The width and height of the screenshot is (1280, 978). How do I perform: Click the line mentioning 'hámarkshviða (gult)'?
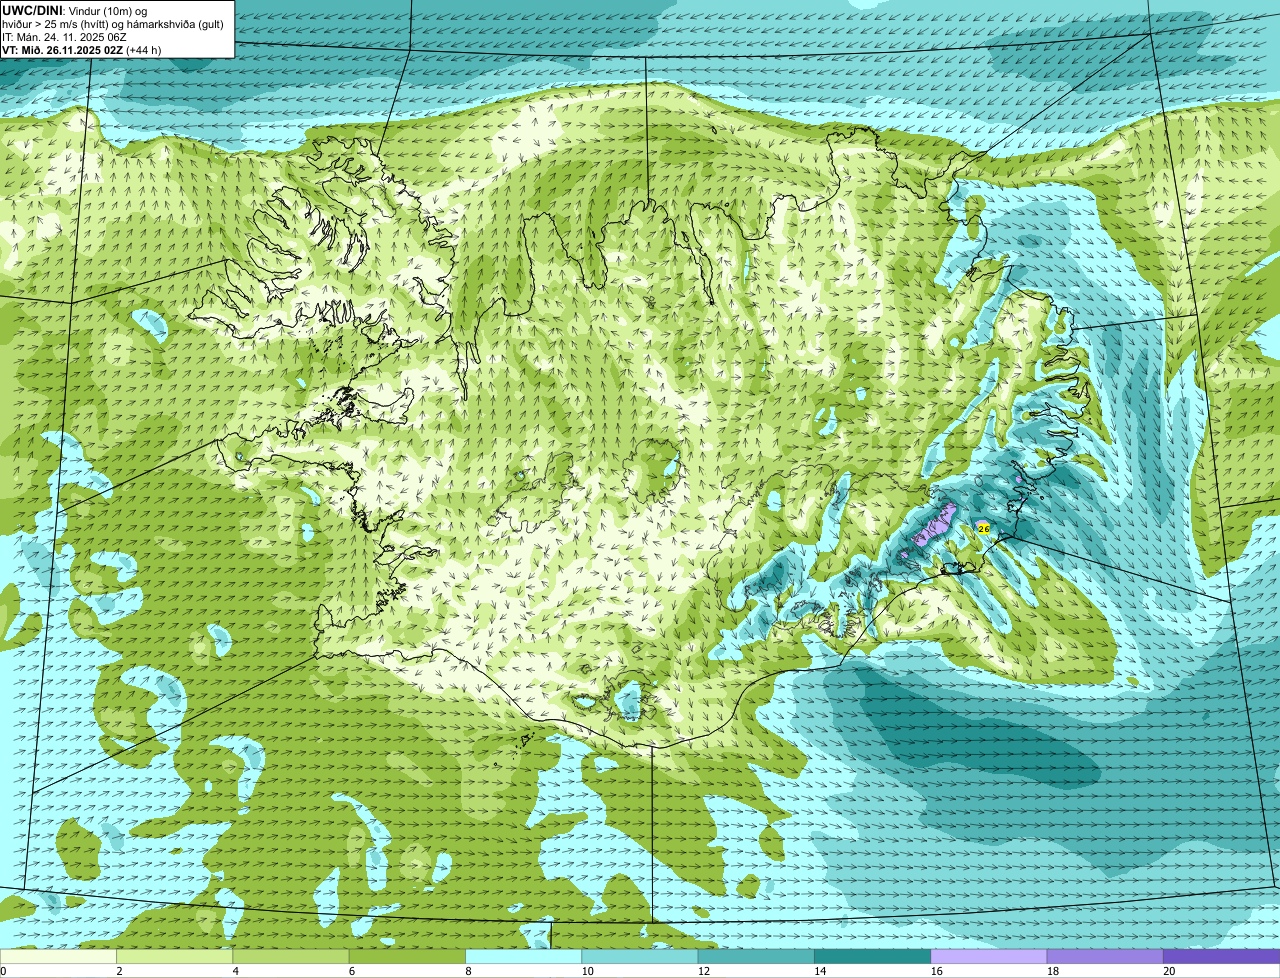113,24
